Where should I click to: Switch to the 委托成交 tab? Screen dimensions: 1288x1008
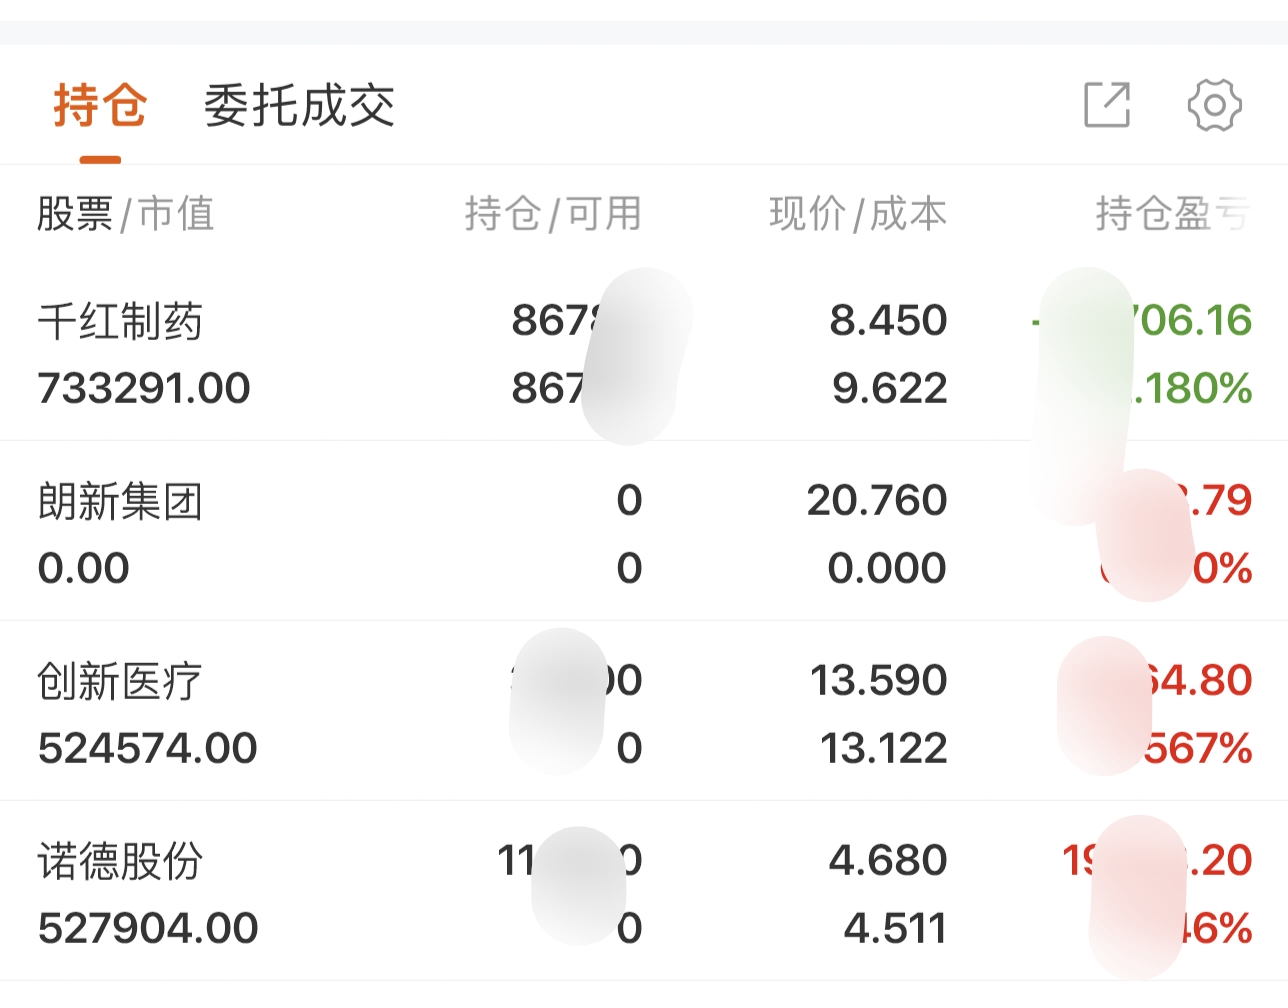[300, 106]
